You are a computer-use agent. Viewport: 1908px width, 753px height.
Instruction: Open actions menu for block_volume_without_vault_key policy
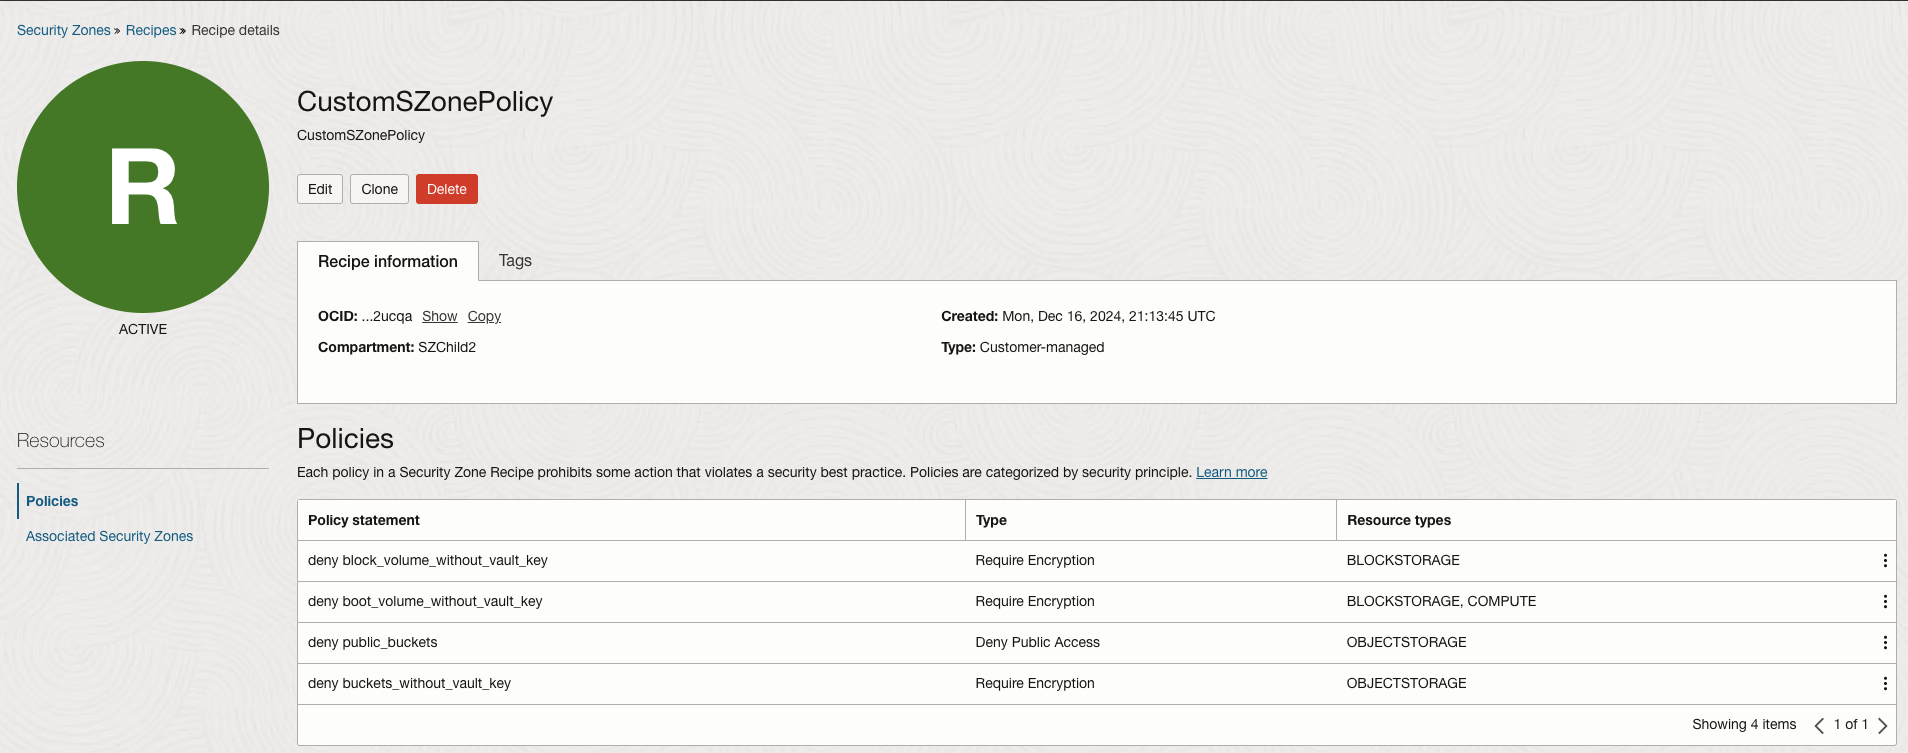pyautogui.click(x=1885, y=561)
